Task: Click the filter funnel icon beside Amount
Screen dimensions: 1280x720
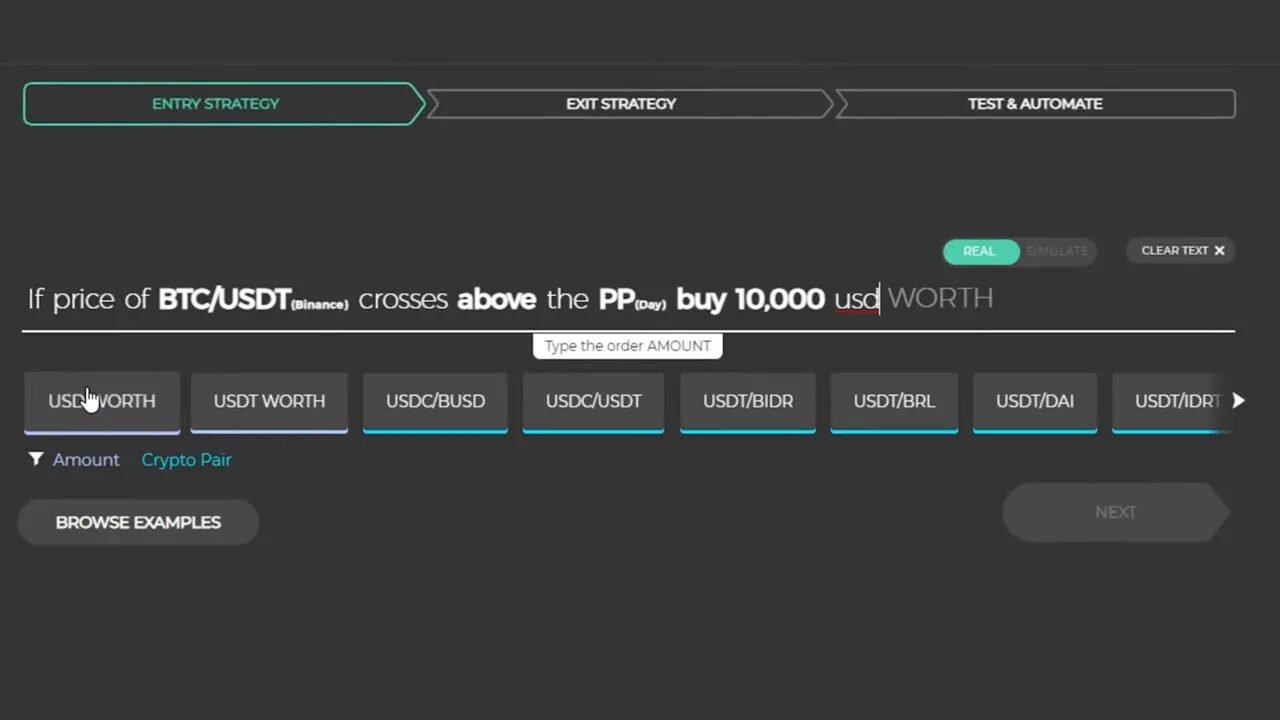Action: [35, 459]
